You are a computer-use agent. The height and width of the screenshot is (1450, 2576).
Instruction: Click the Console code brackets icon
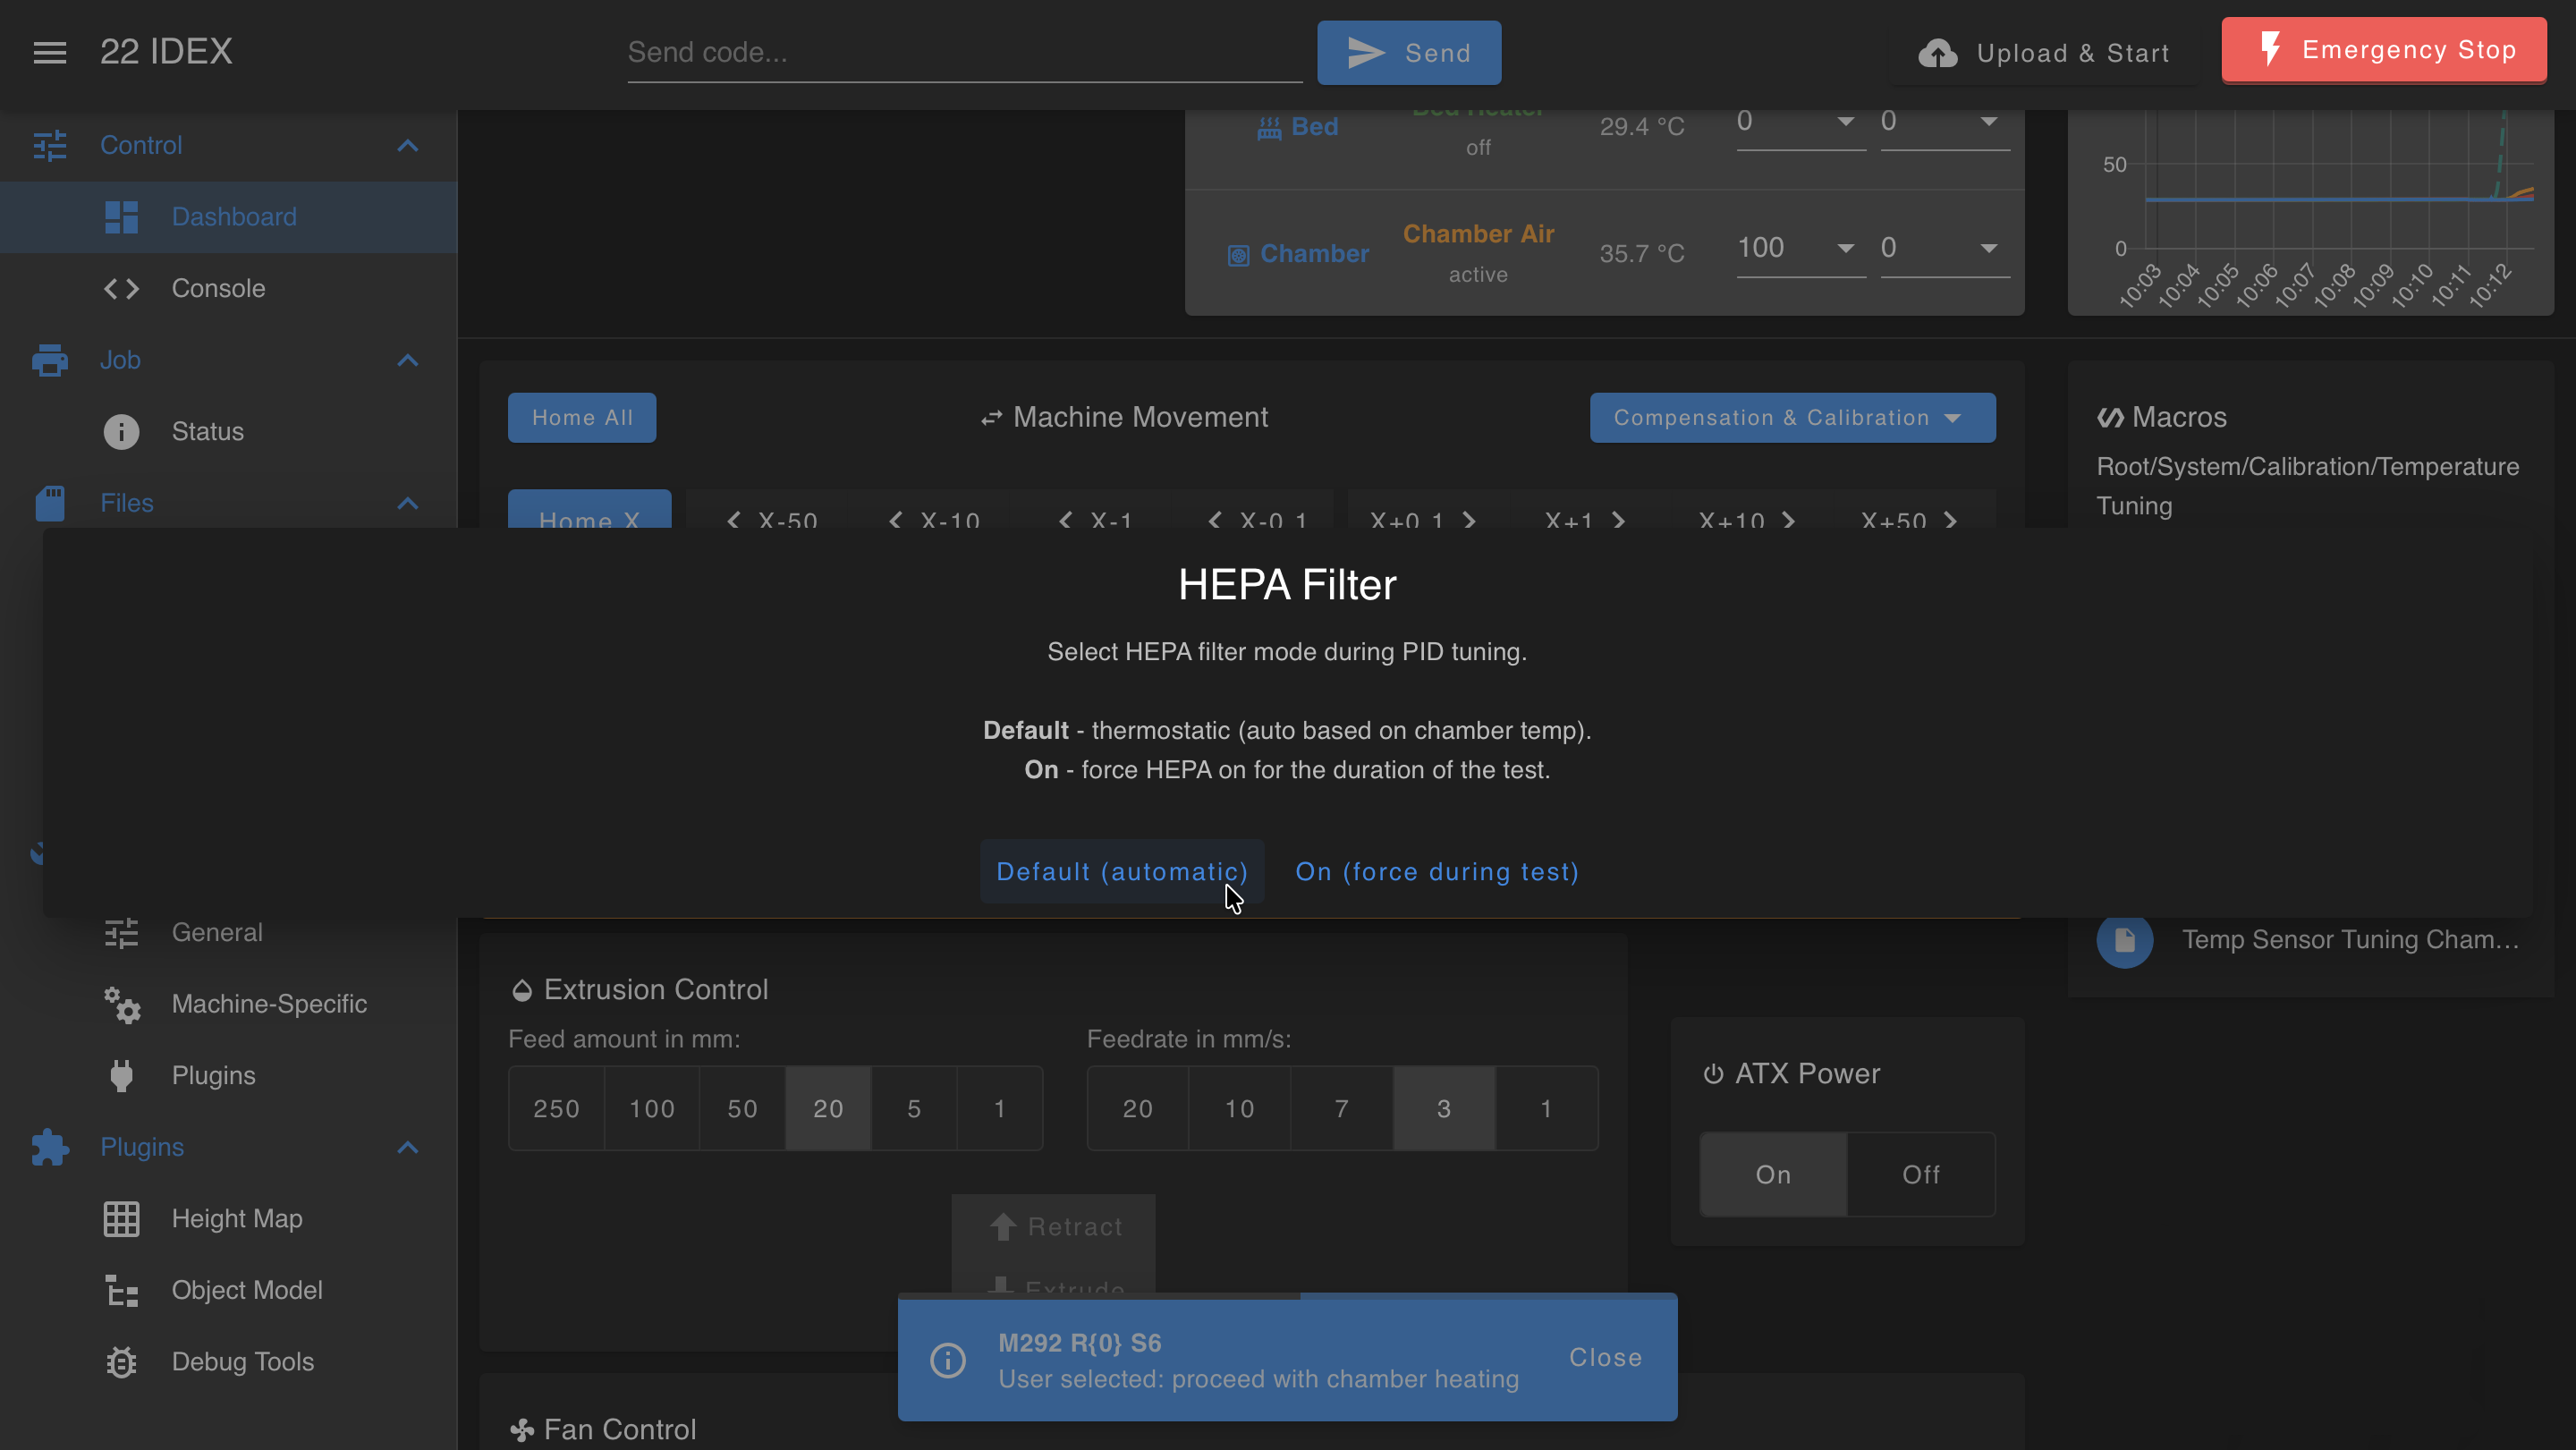[121, 289]
